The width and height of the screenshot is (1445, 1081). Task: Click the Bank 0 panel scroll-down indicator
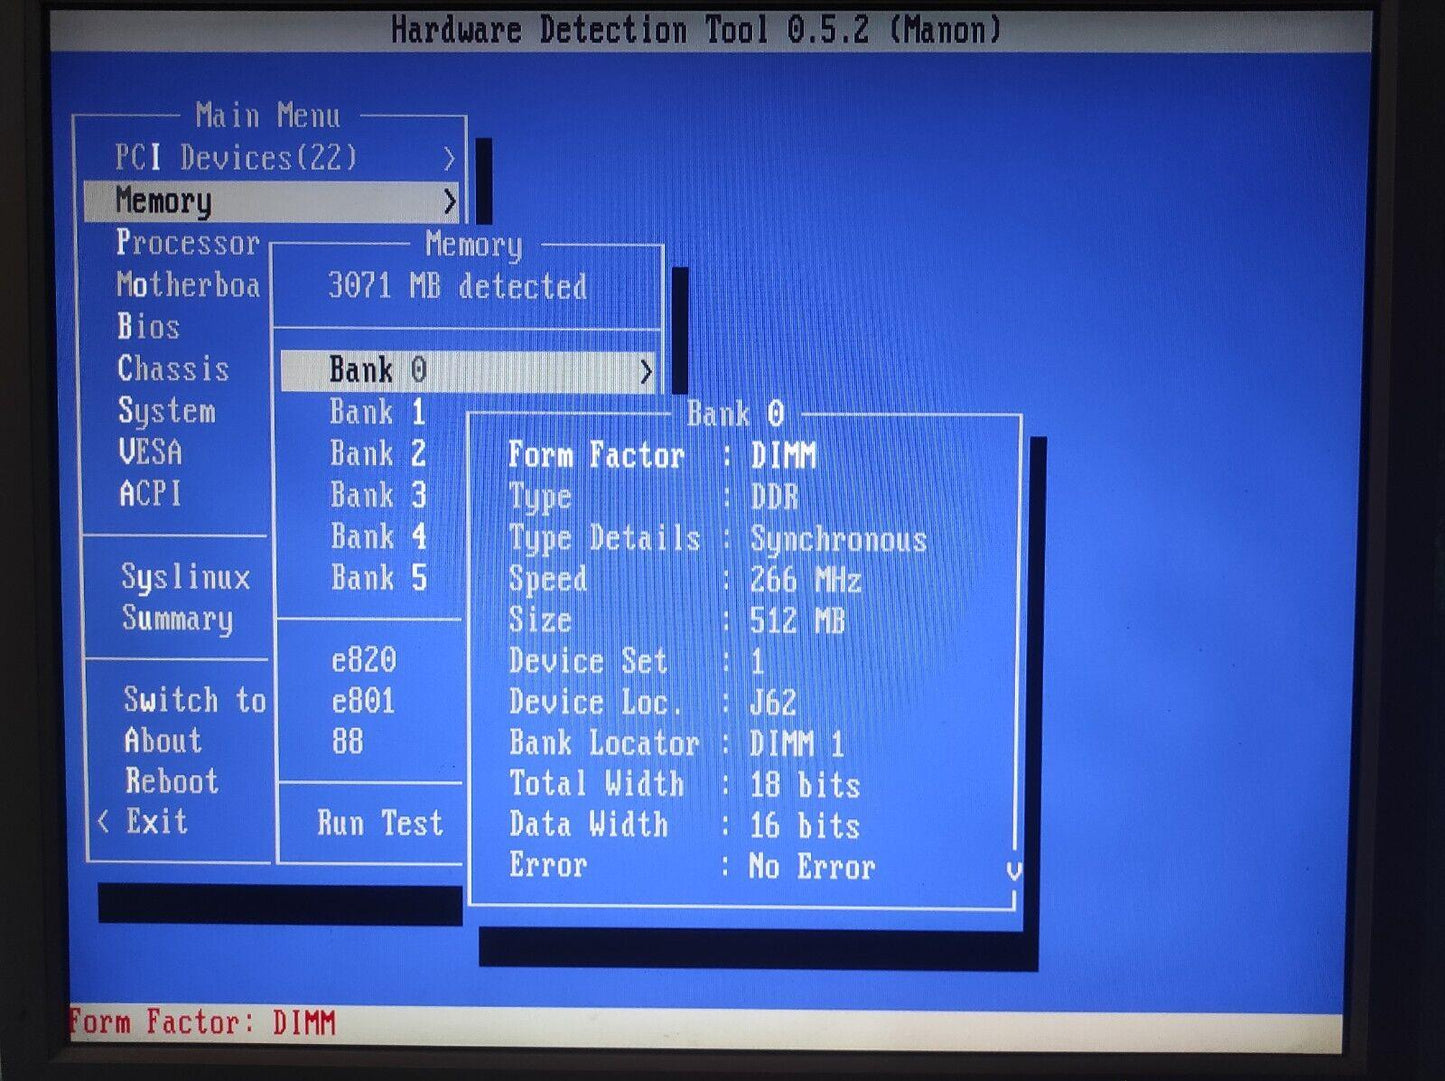pos(1013,870)
